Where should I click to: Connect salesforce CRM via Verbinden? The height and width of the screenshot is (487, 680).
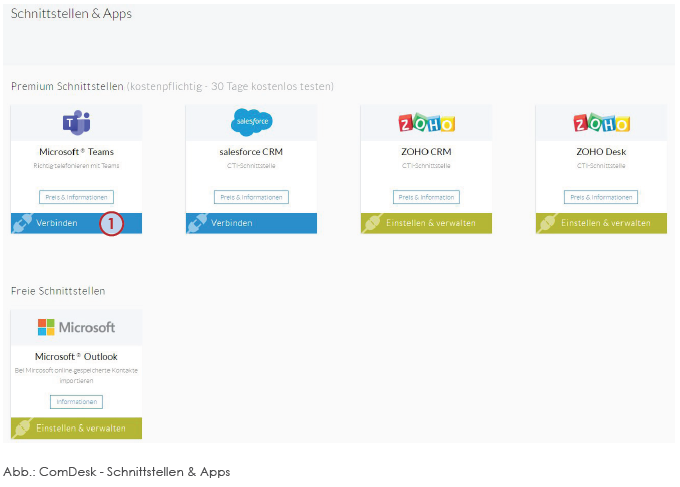(252, 223)
